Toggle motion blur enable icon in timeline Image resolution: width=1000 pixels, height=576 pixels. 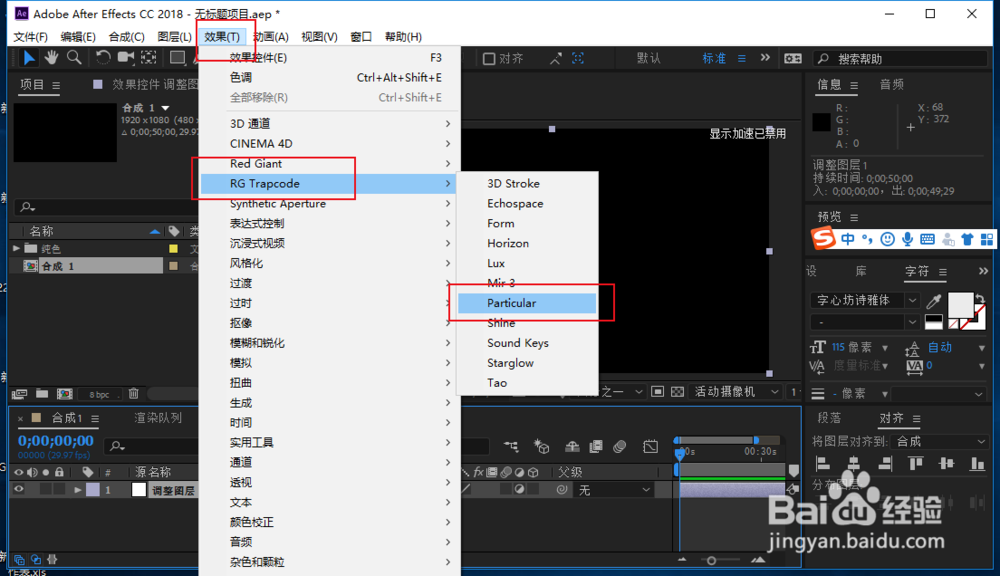[x=619, y=447]
